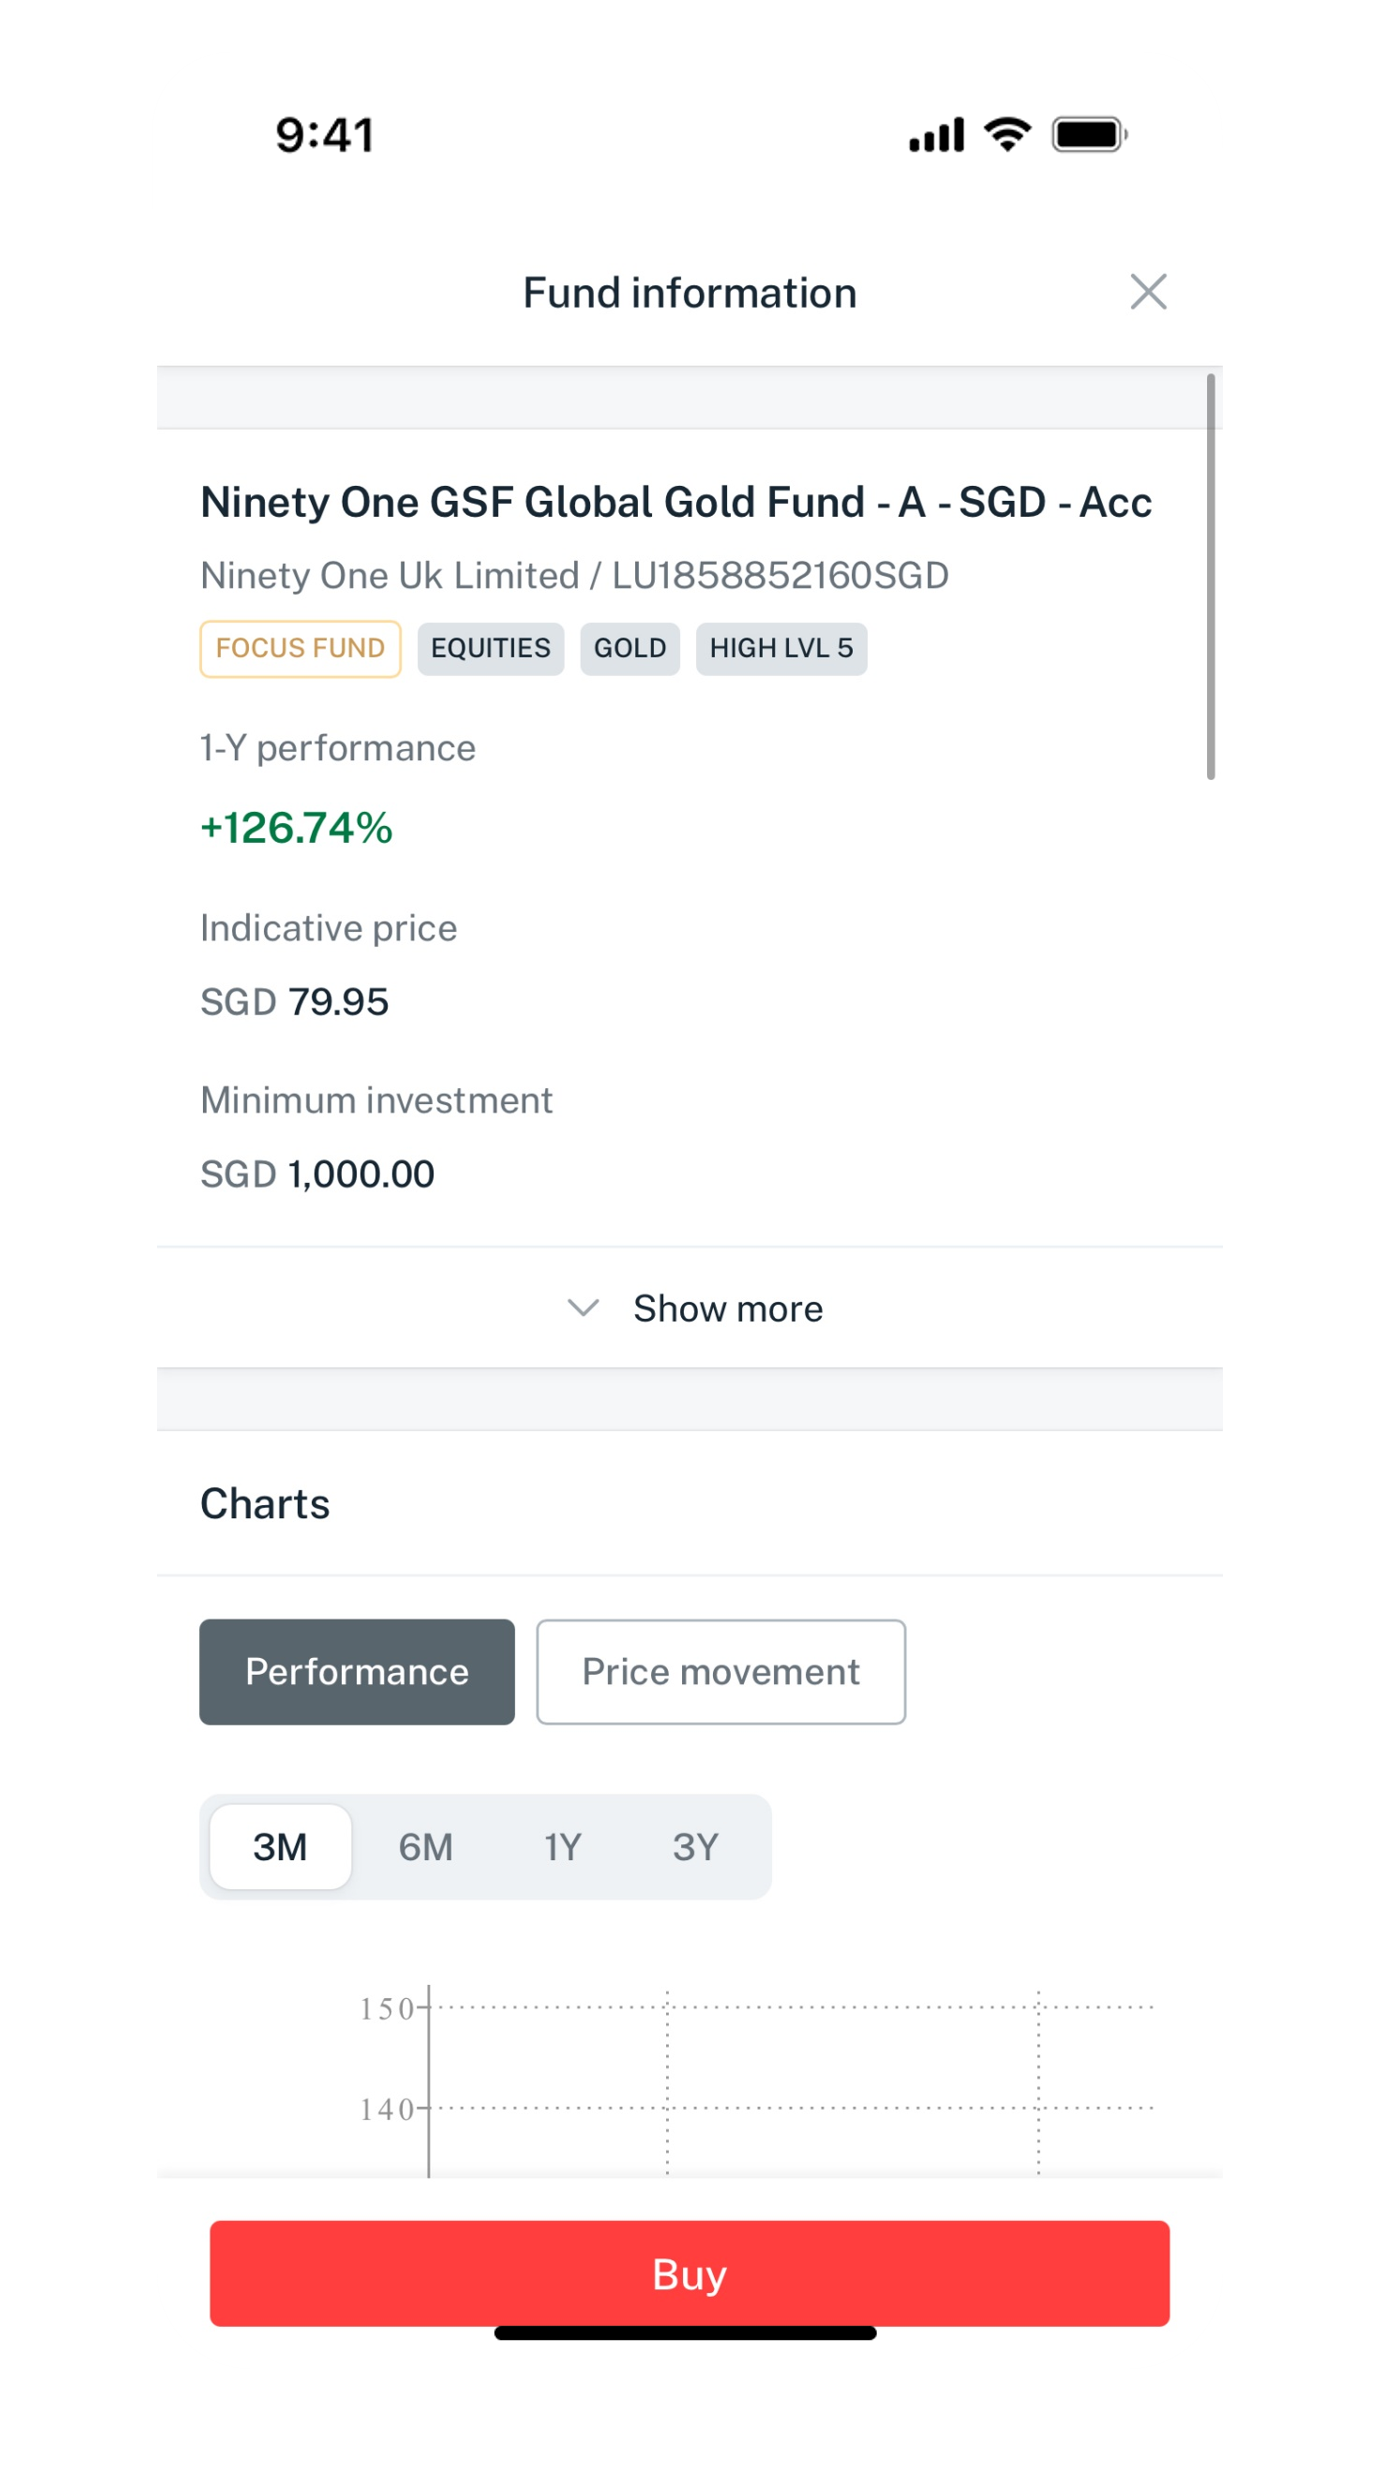Tap the EQUITIES tag

(490, 649)
